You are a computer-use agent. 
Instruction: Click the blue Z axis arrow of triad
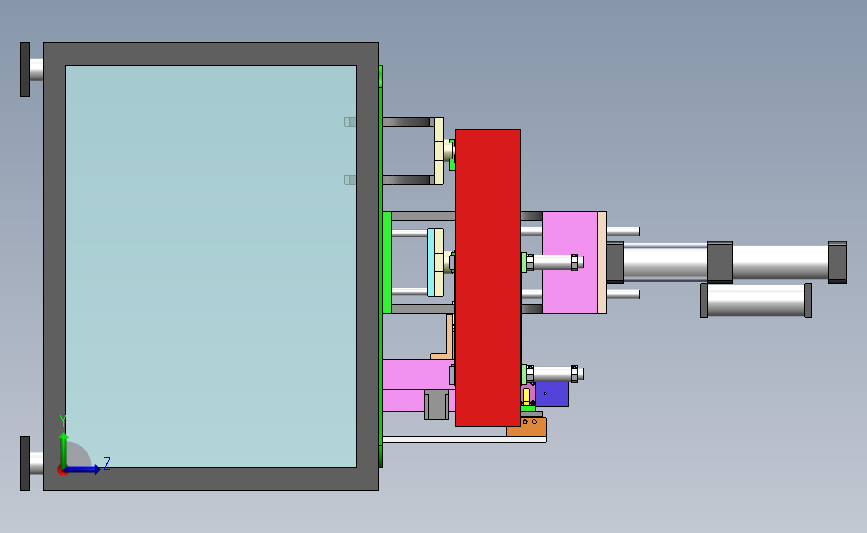coord(83,469)
